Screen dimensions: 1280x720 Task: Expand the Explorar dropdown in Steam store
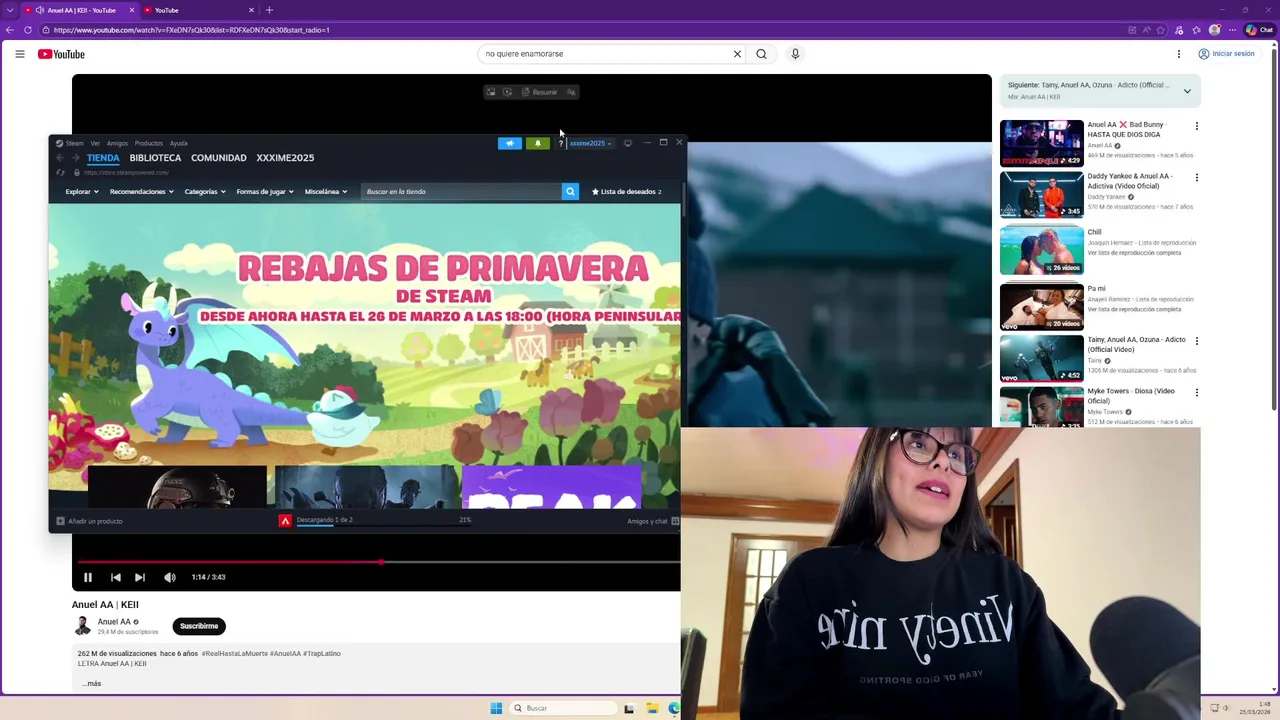point(82,191)
